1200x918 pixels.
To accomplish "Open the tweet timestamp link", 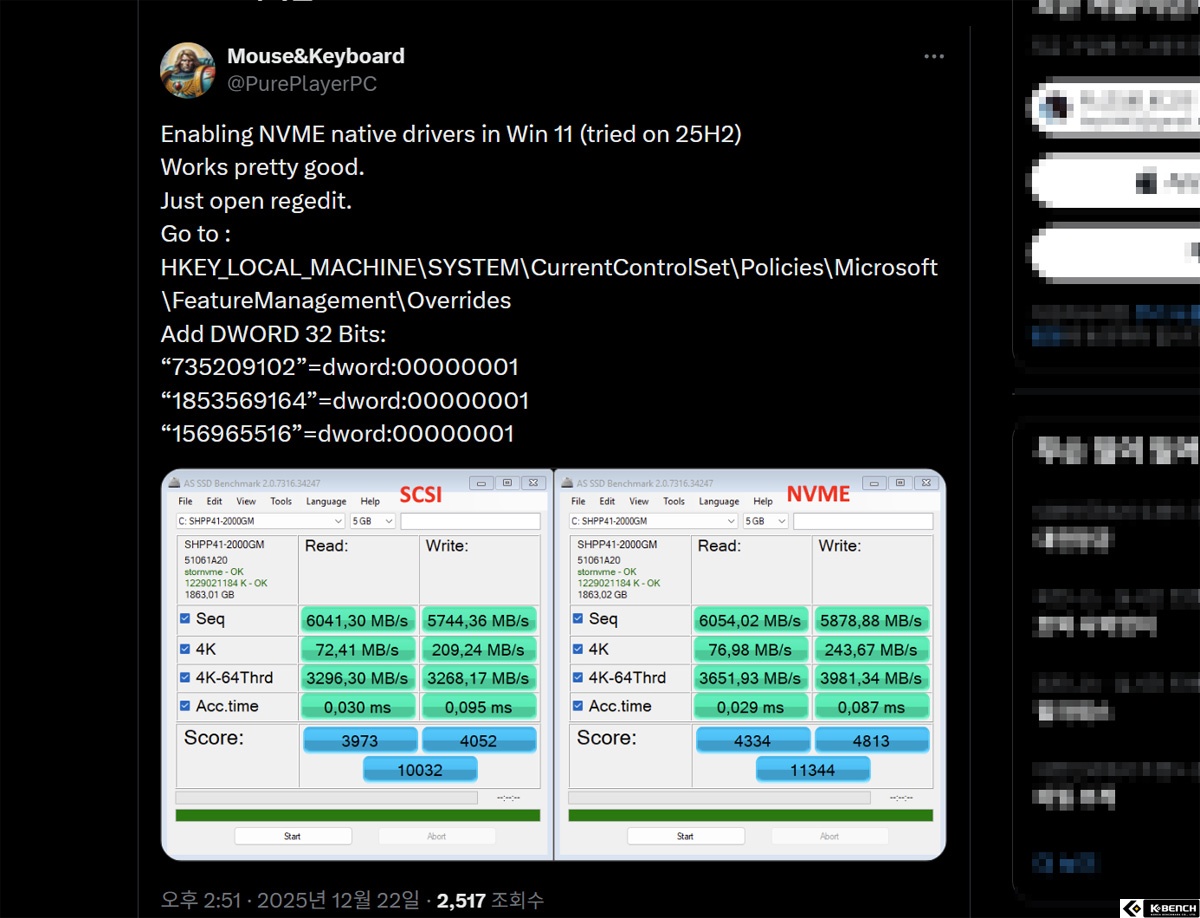I will [291, 900].
